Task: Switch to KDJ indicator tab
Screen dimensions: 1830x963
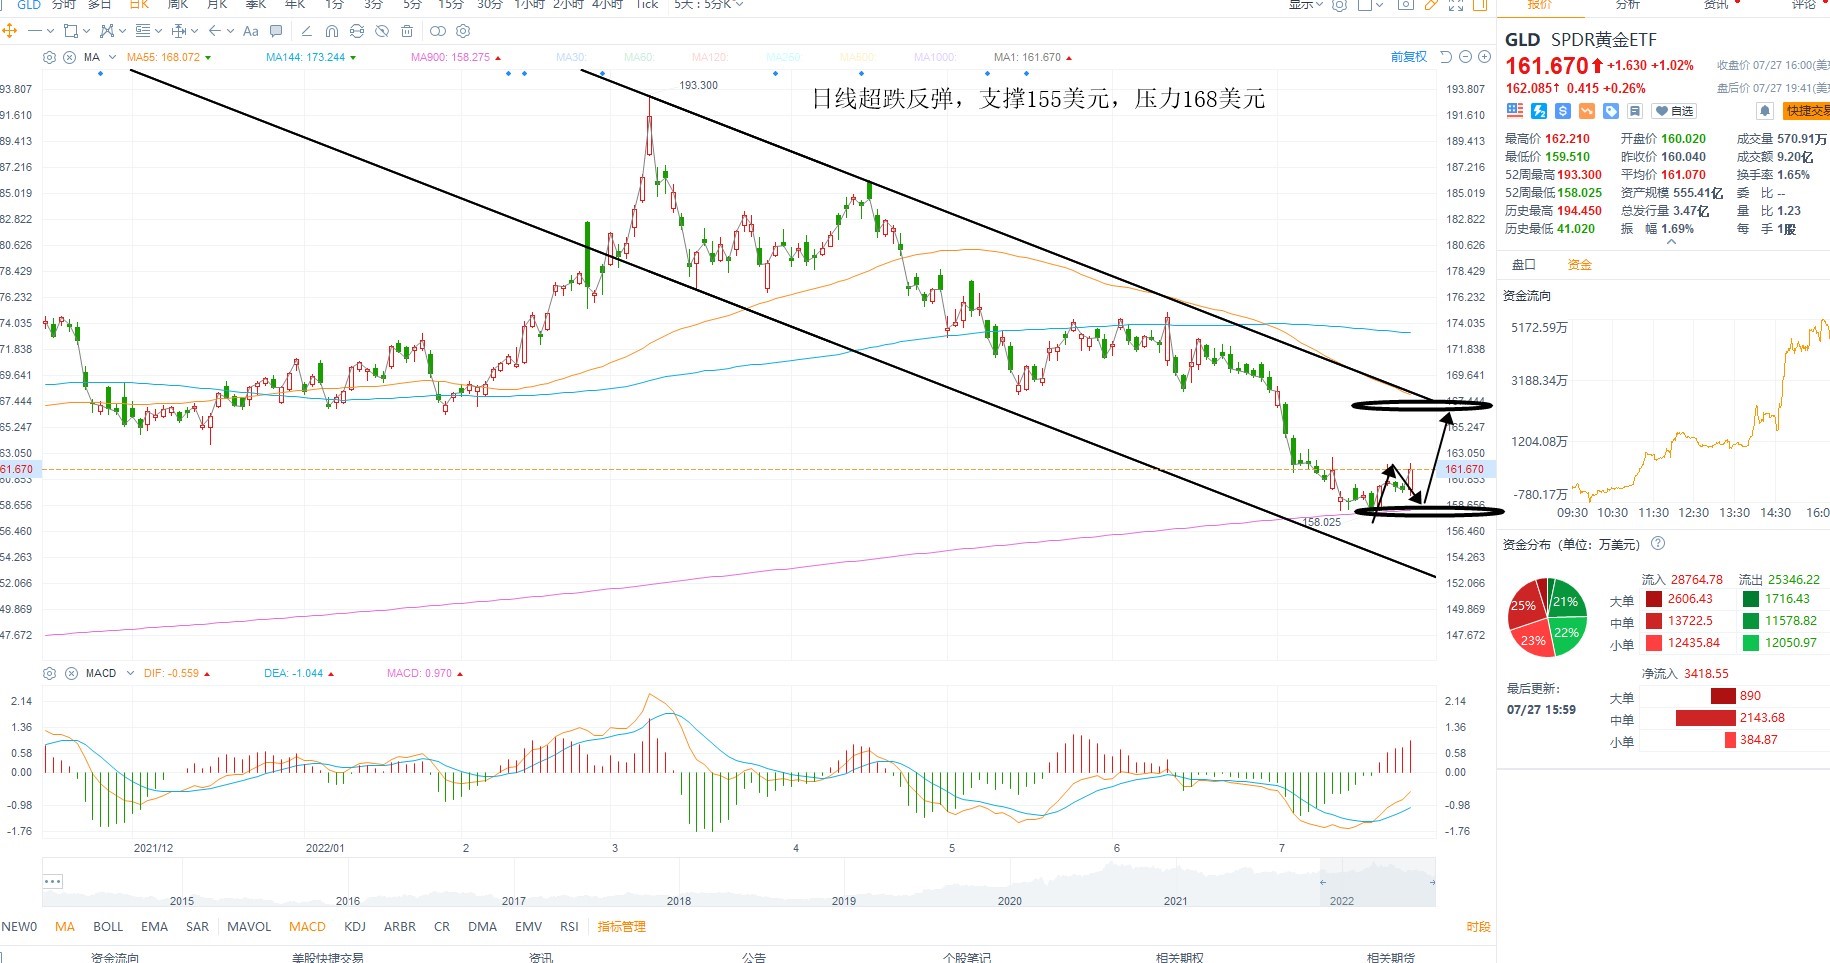Action: coord(355,927)
